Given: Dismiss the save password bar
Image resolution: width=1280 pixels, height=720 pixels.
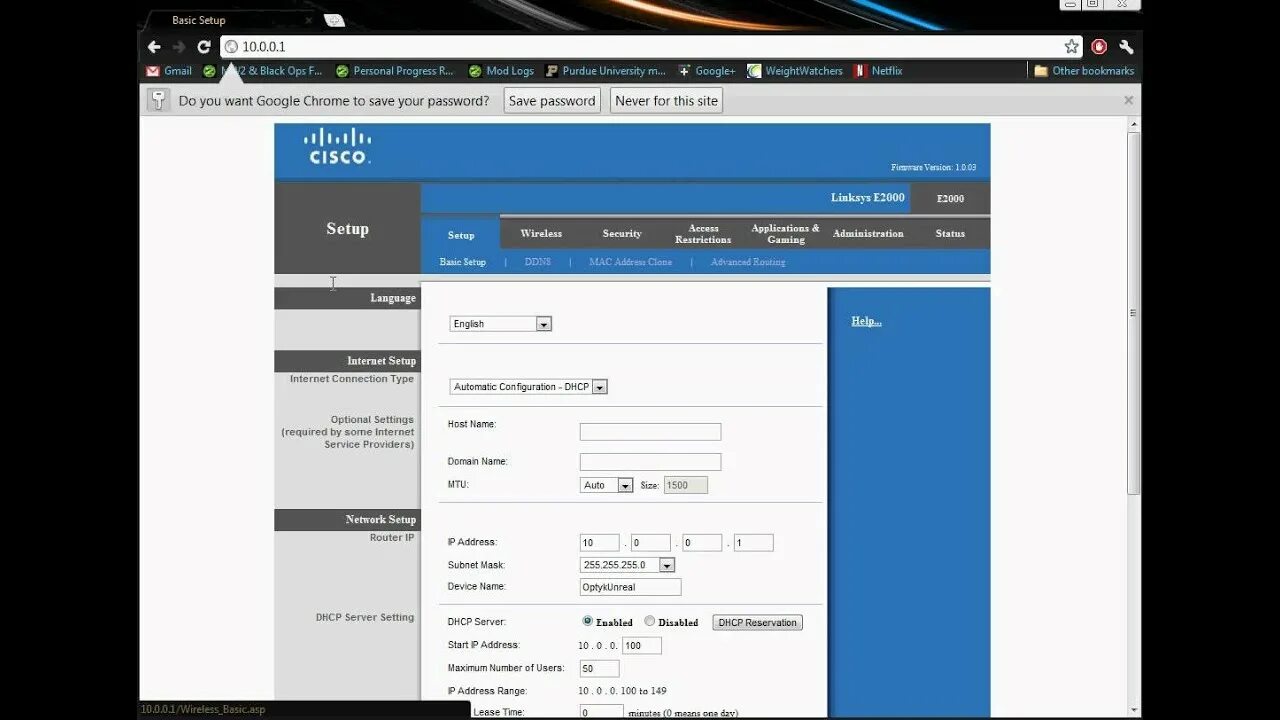Looking at the screenshot, I should [x=1129, y=100].
